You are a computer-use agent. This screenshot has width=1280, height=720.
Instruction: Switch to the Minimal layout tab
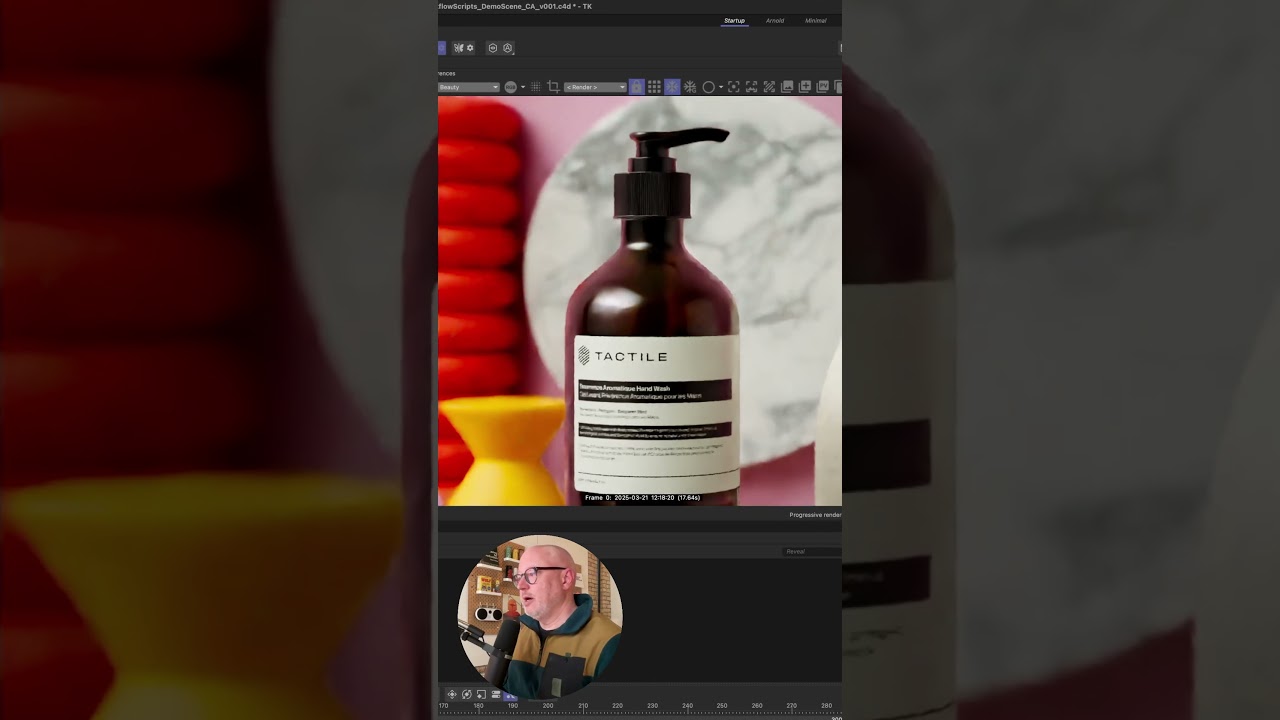(x=816, y=20)
